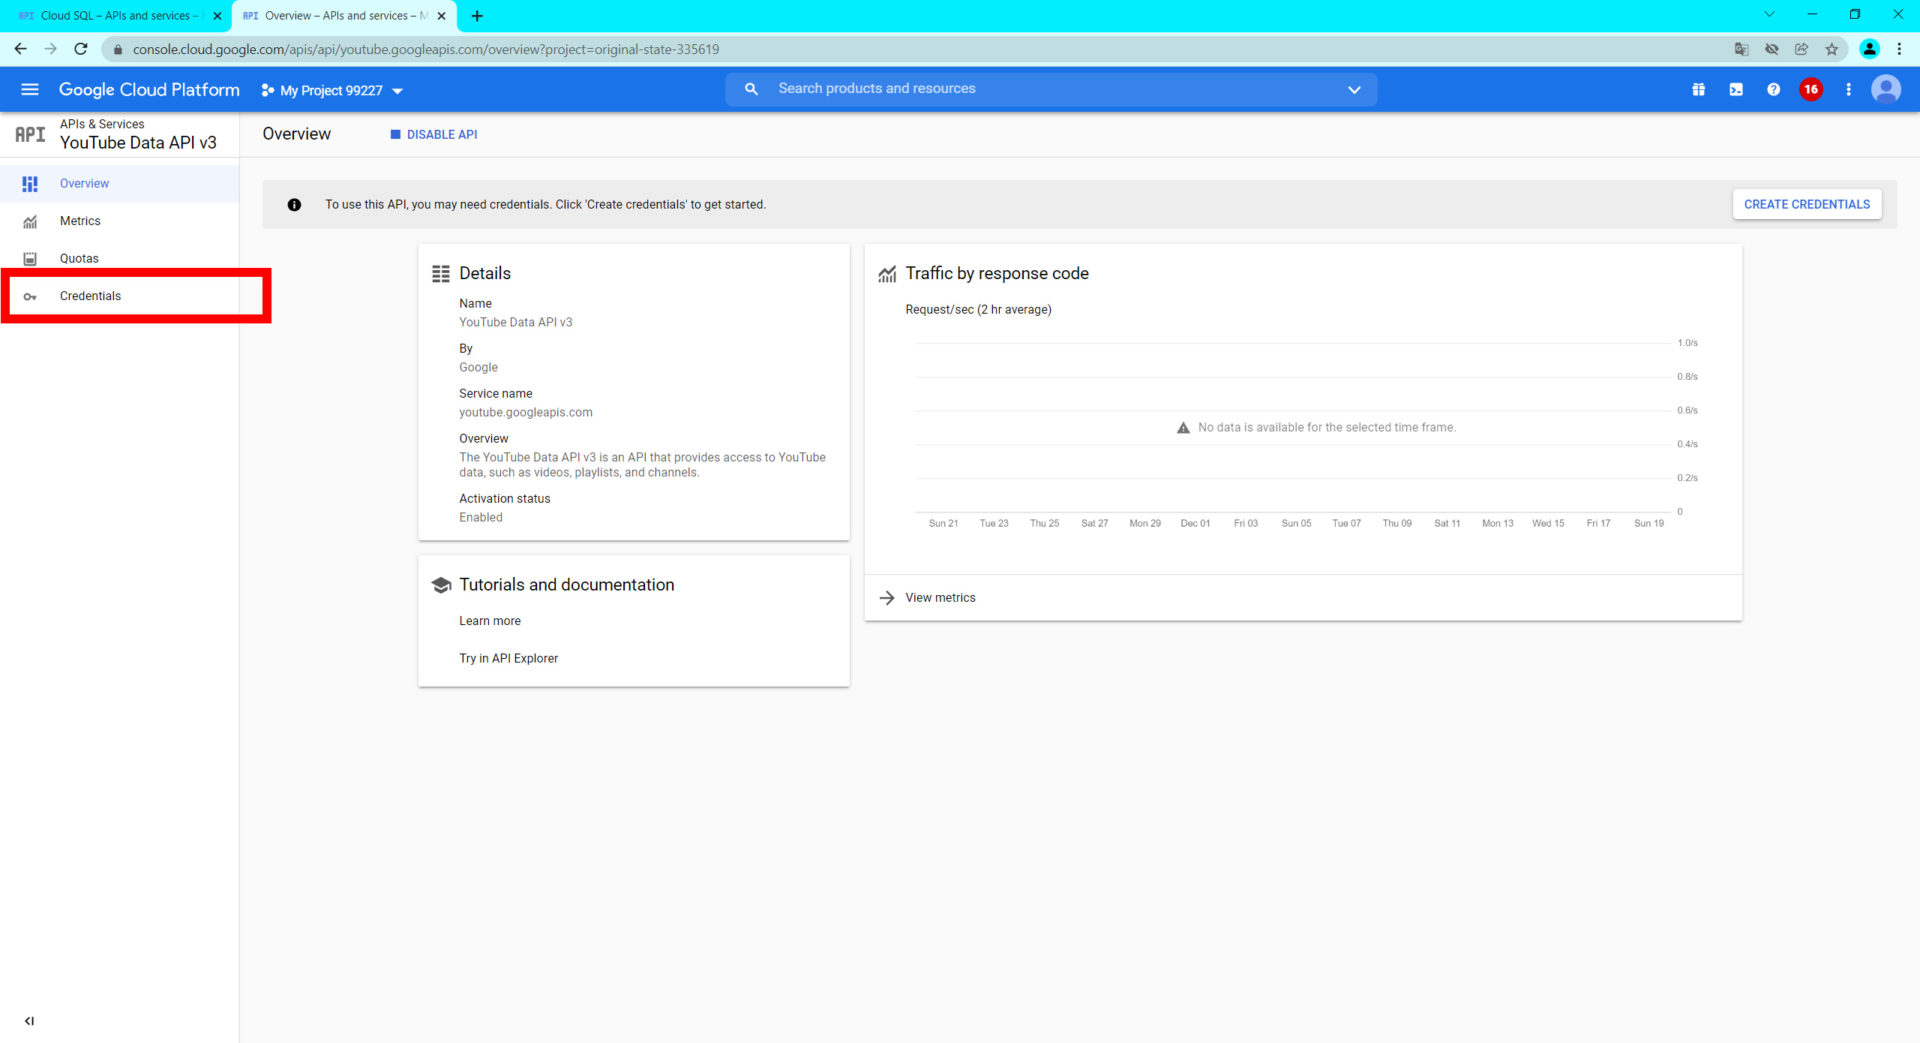Image resolution: width=1920 pixels, height=1043 pixels.
Task: Open the help question mark icon
Action: click(1773, 90)
